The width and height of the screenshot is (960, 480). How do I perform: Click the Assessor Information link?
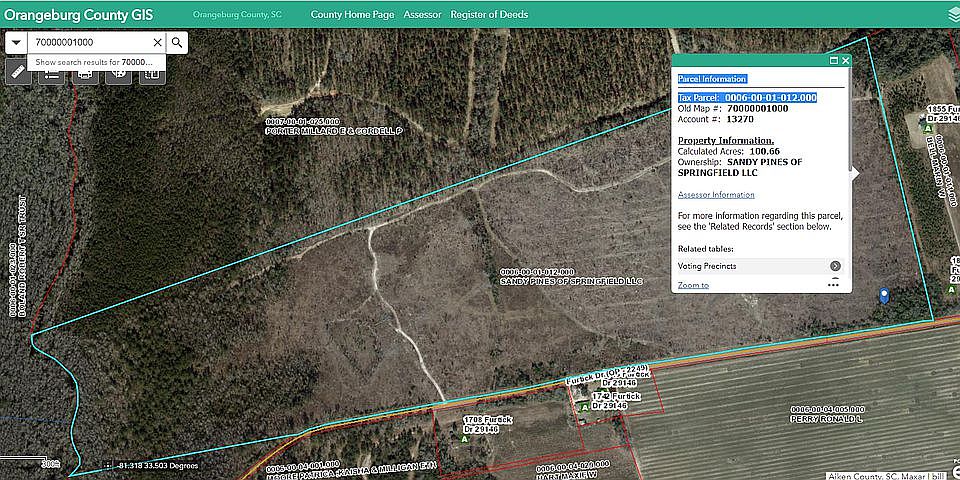[x=716, y=195]
